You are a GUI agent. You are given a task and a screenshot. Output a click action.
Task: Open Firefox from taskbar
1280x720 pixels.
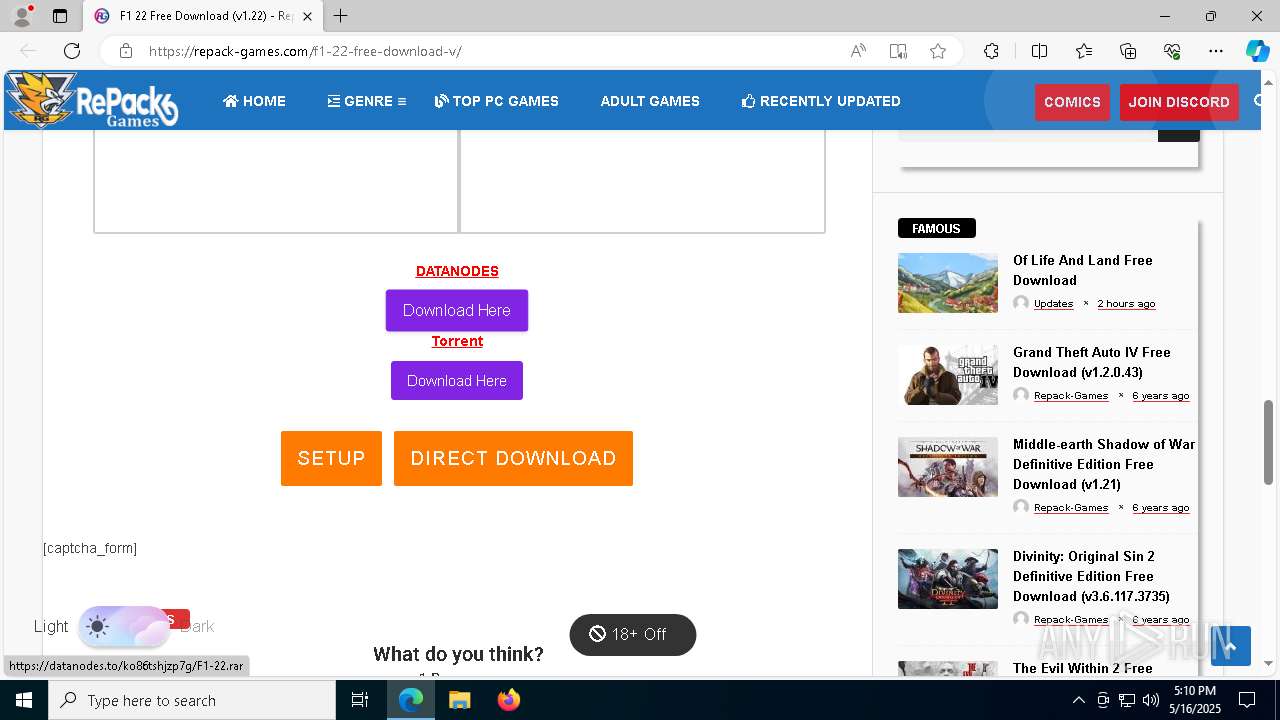509,700
